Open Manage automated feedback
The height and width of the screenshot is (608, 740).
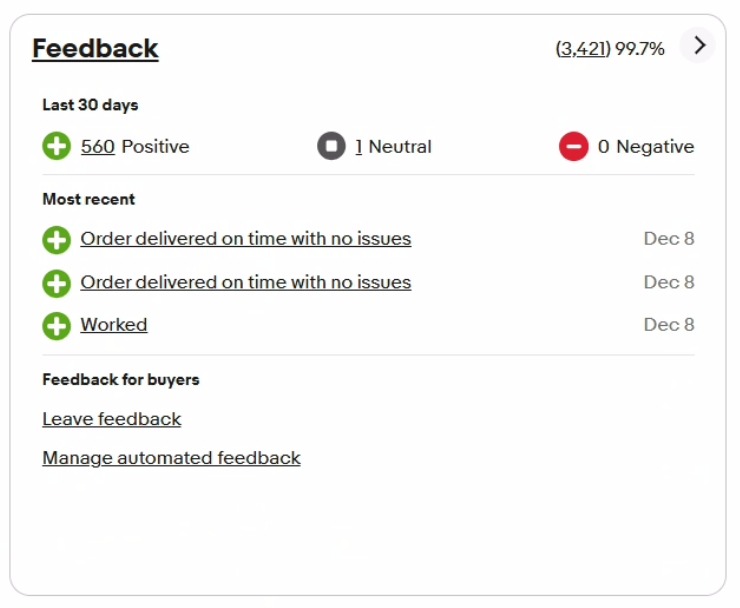click(x=171, y=458)
